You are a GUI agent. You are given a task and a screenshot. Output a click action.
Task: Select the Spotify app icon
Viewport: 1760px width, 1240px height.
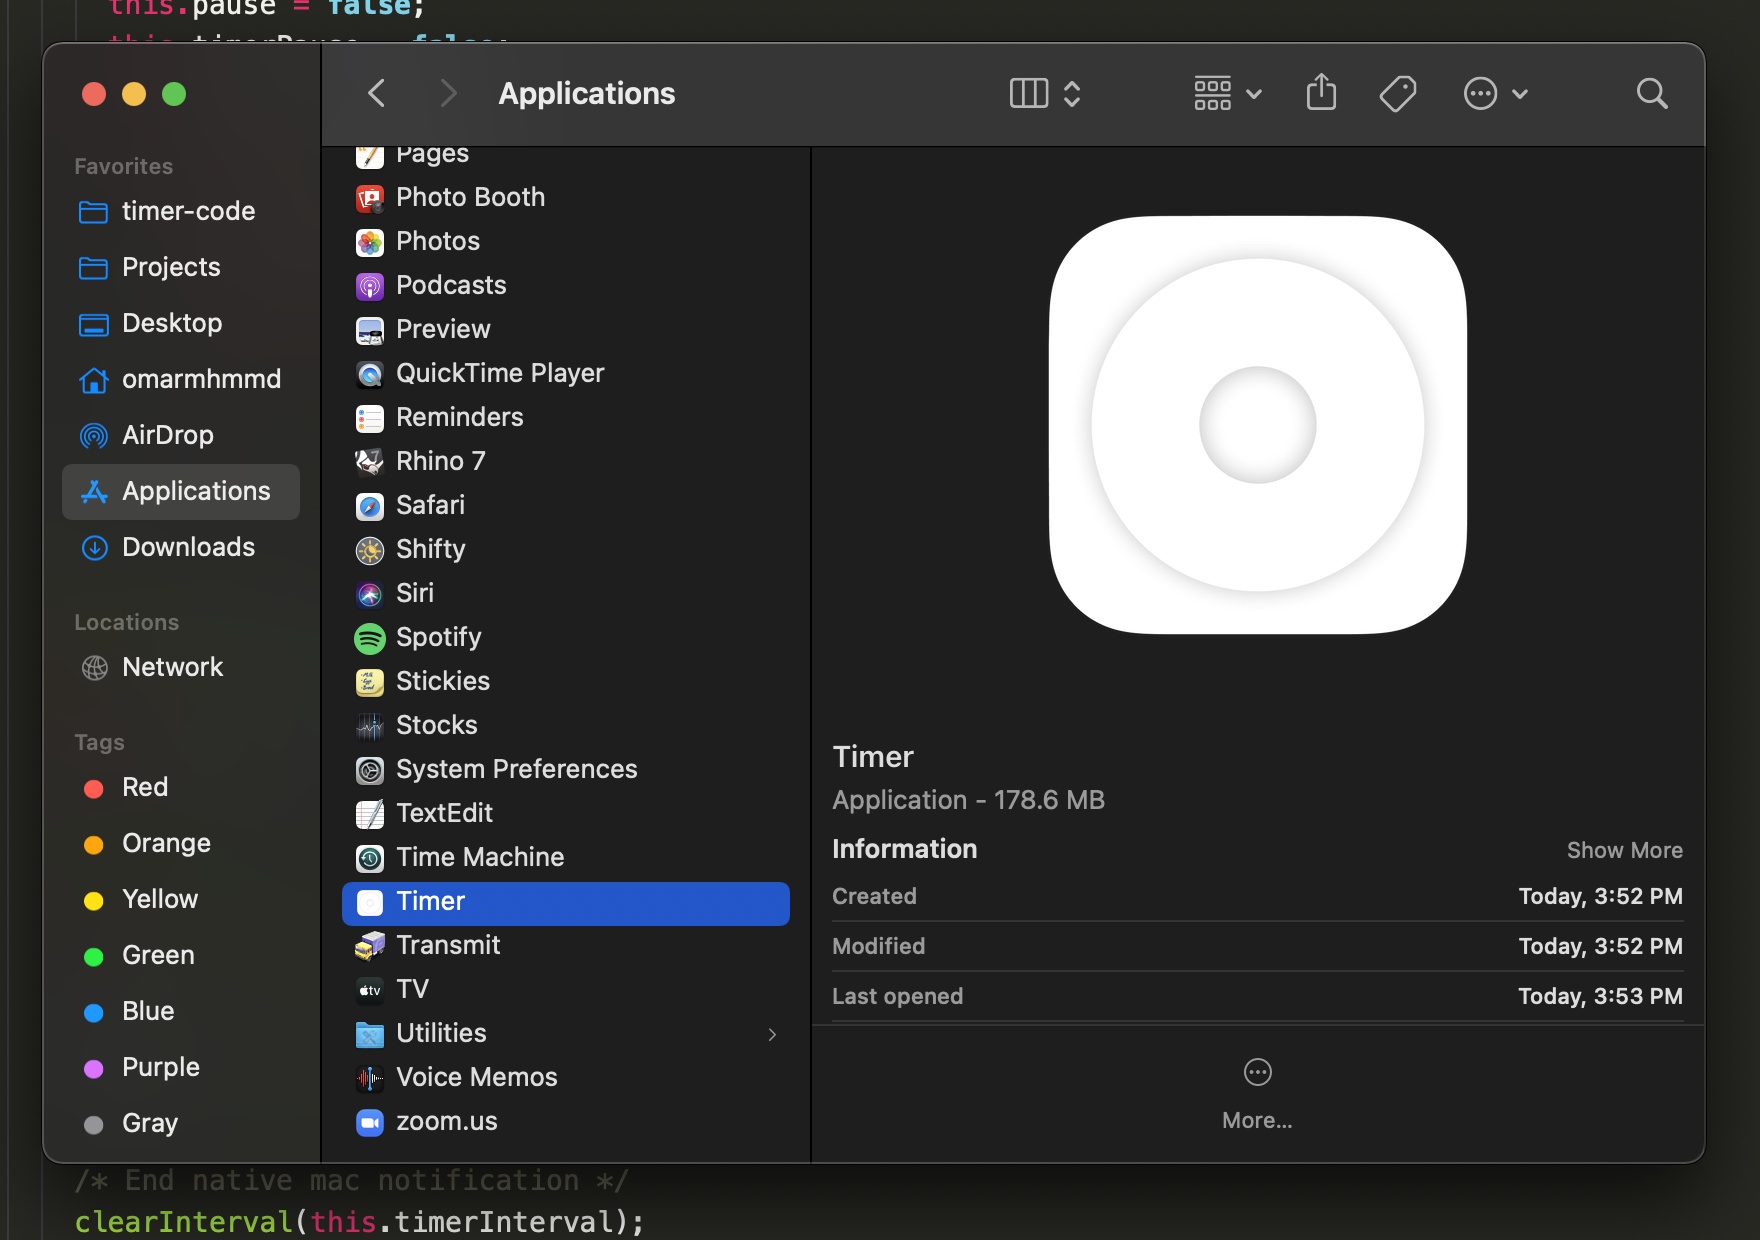pos(370,638)
